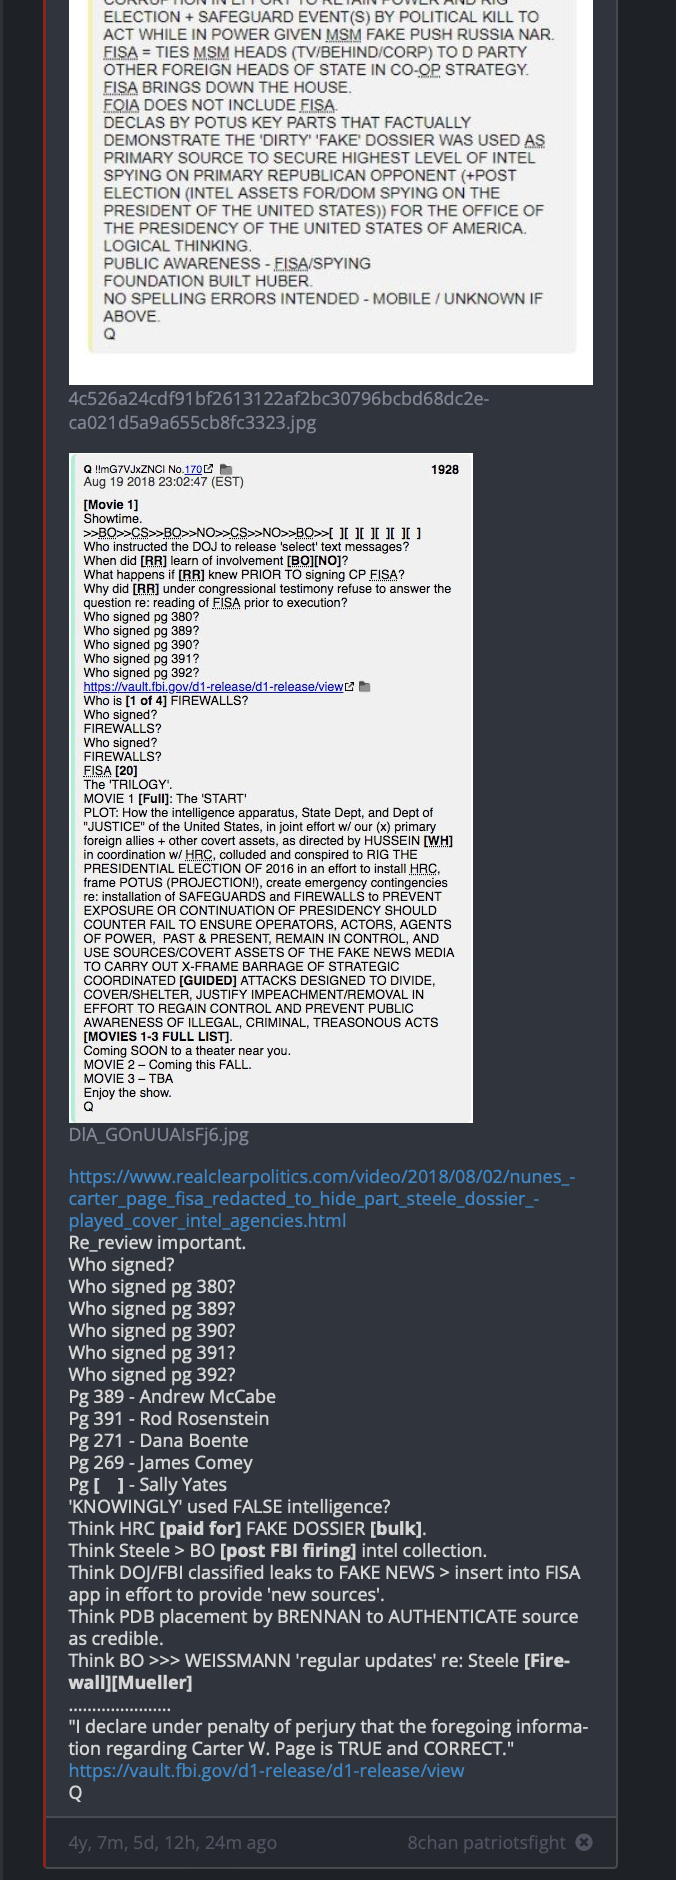Click the 8chan patriotsfight board label
The width and height of the screenshot is (676, 1880).
click(486, 1842)
